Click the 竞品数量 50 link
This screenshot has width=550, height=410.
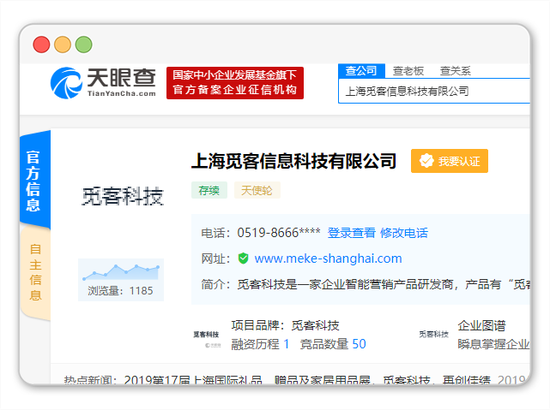point(333,344)
